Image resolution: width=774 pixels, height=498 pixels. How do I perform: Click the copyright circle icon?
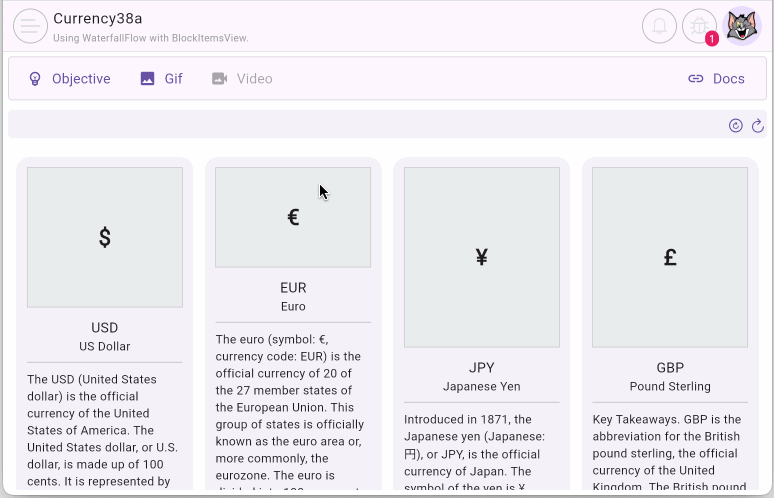click(736, 125)
